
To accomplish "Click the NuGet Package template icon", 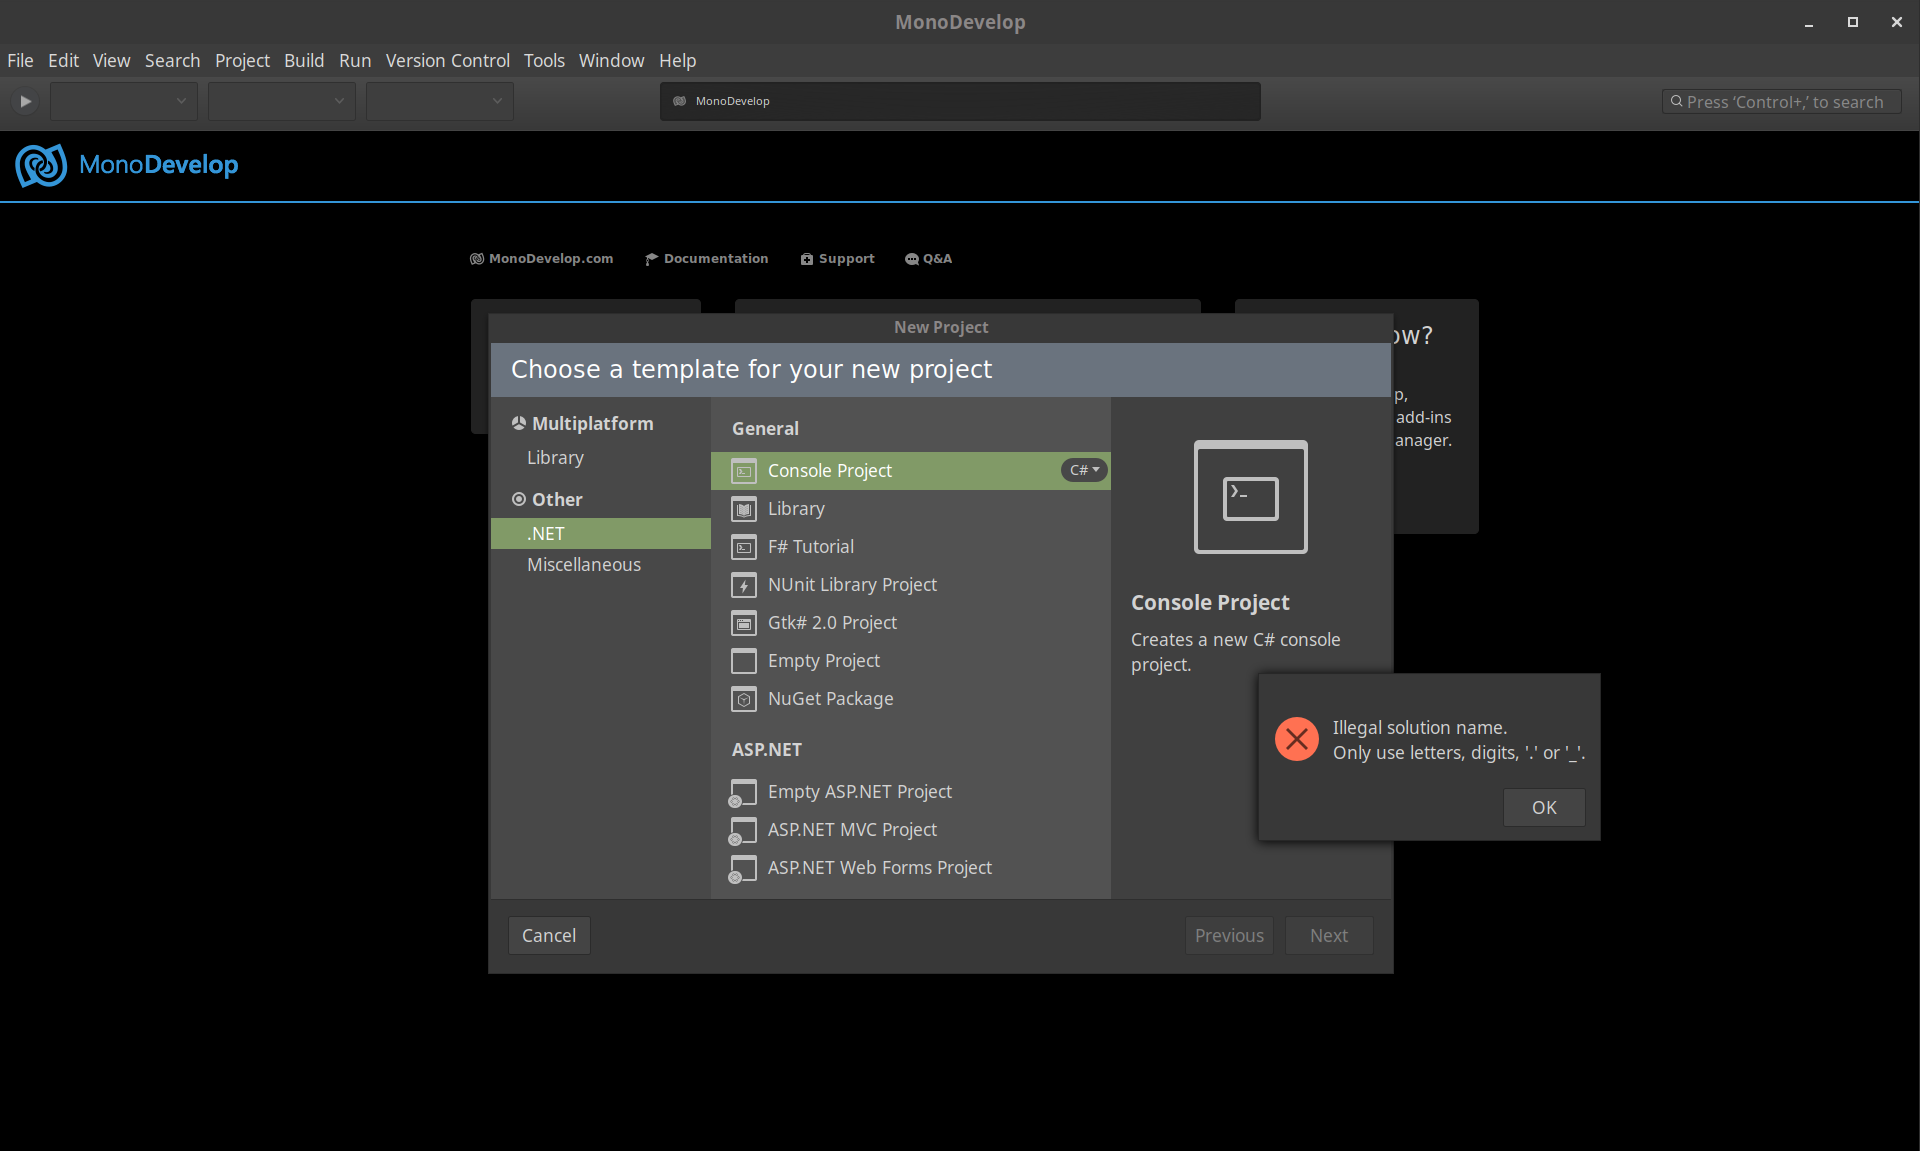I will tap(743, 699).
